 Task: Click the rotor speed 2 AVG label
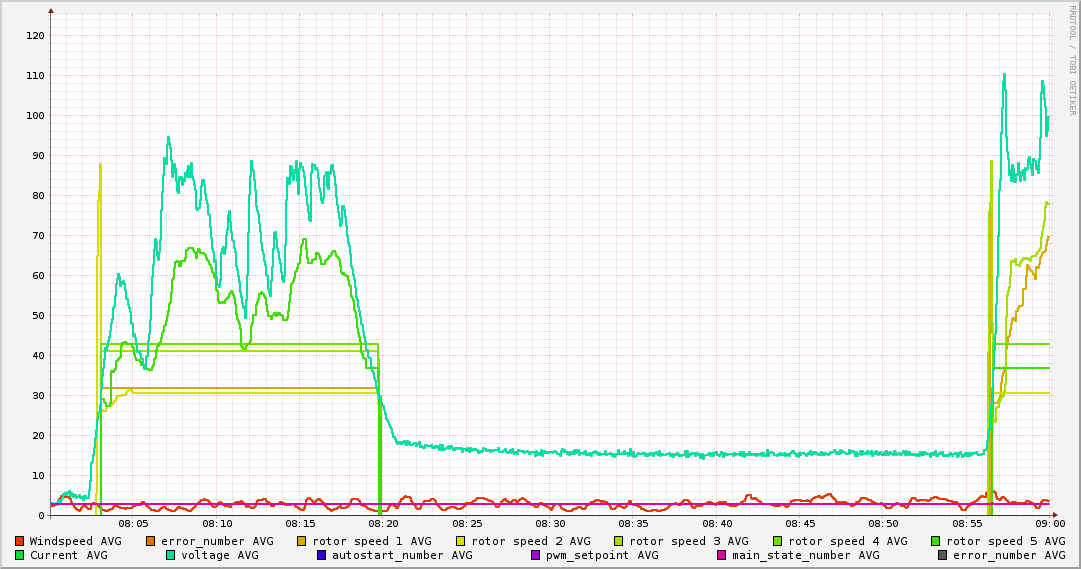pos(530,541)
